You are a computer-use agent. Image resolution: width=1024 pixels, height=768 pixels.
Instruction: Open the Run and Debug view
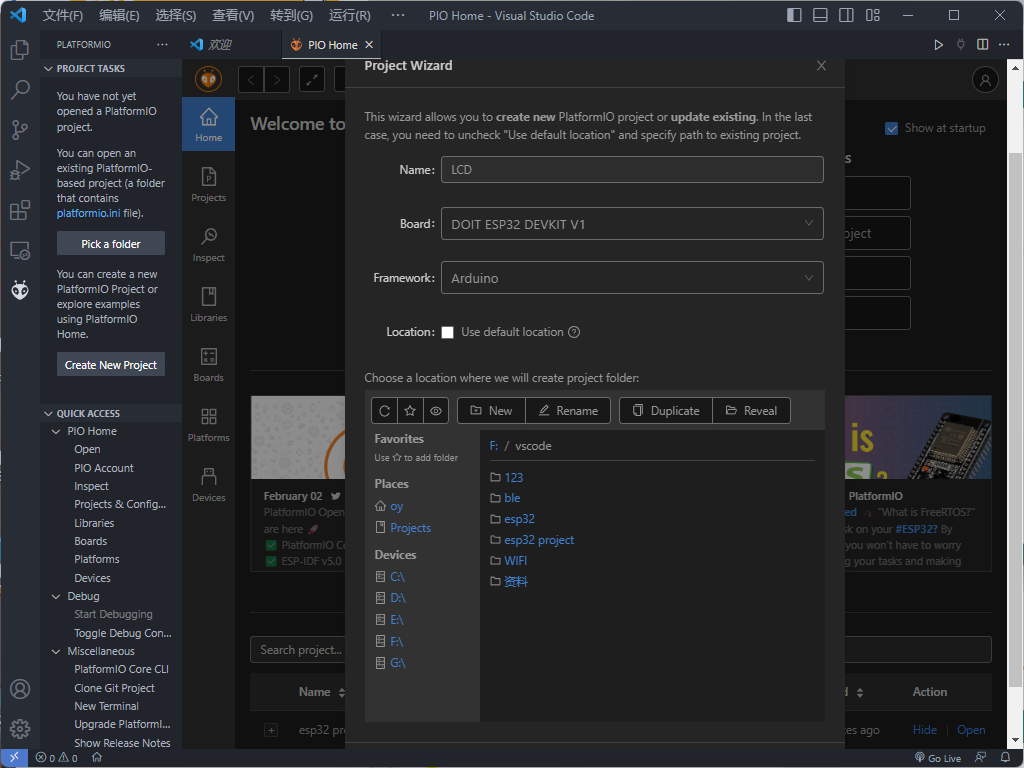(20, 170)
